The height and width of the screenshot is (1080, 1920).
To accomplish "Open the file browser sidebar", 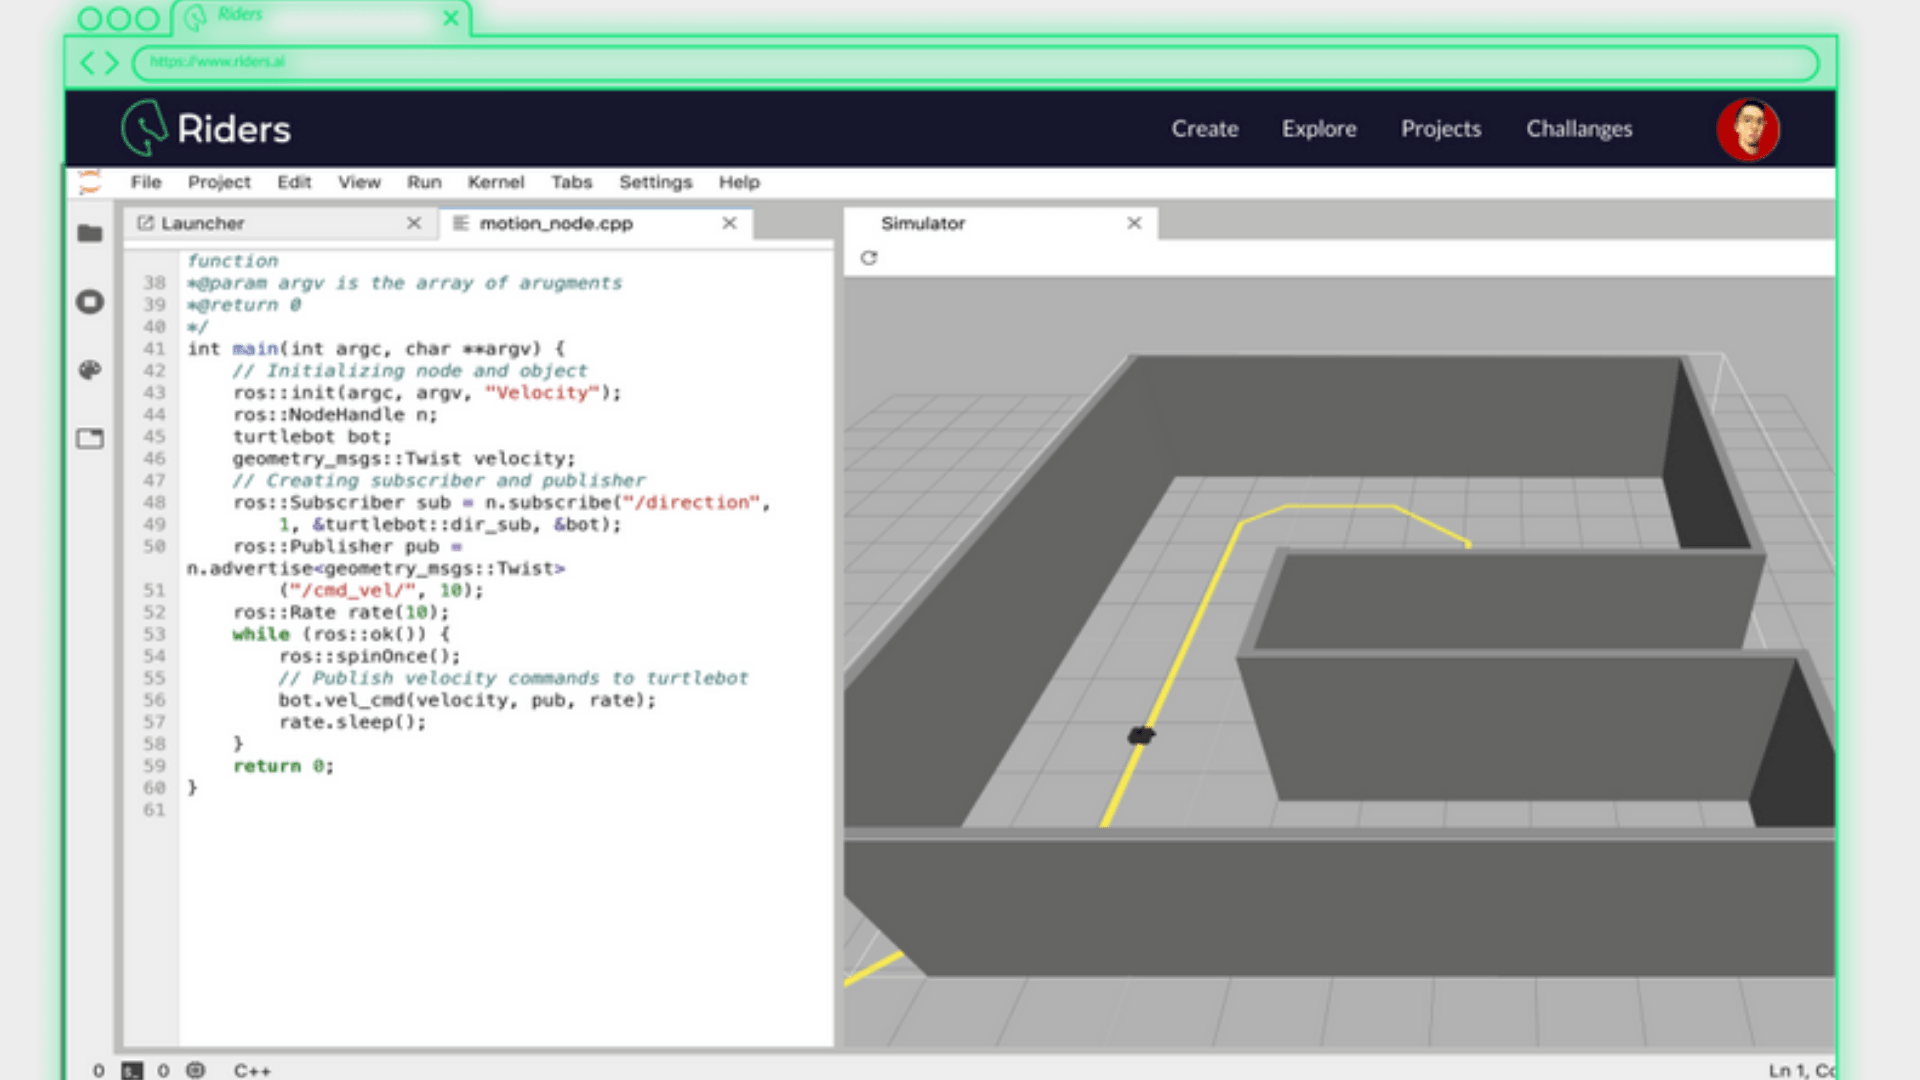I will click(90, 232).
